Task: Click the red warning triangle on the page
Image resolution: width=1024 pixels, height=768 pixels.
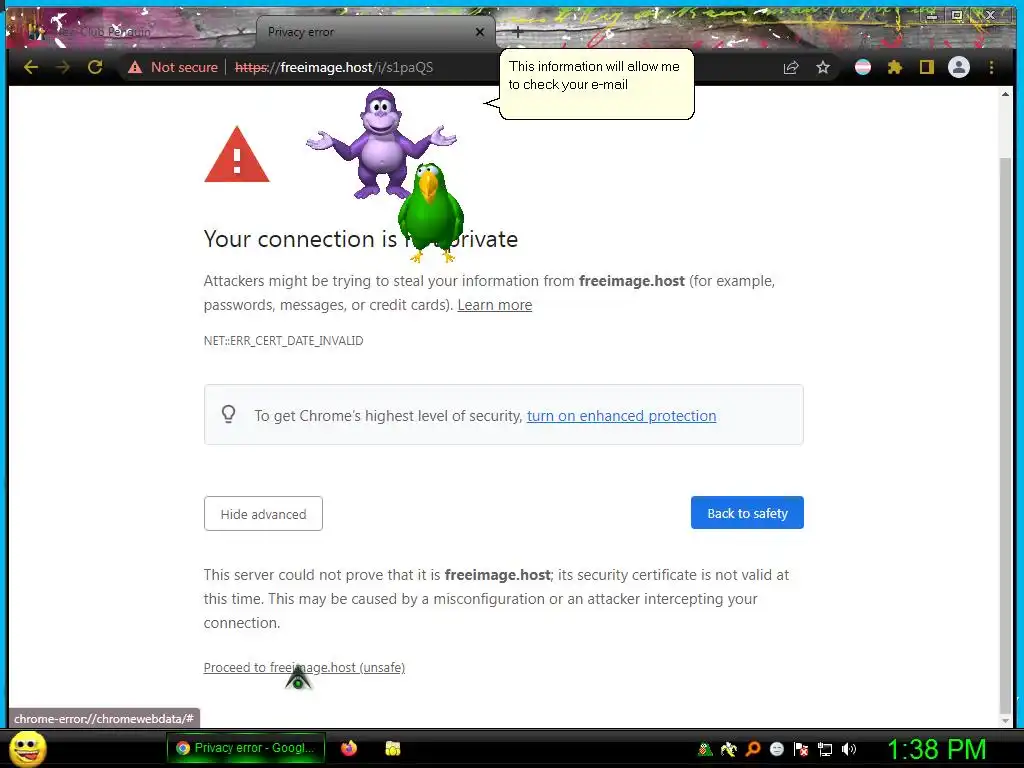Action: pyautogui.click(x=236, y=155)
